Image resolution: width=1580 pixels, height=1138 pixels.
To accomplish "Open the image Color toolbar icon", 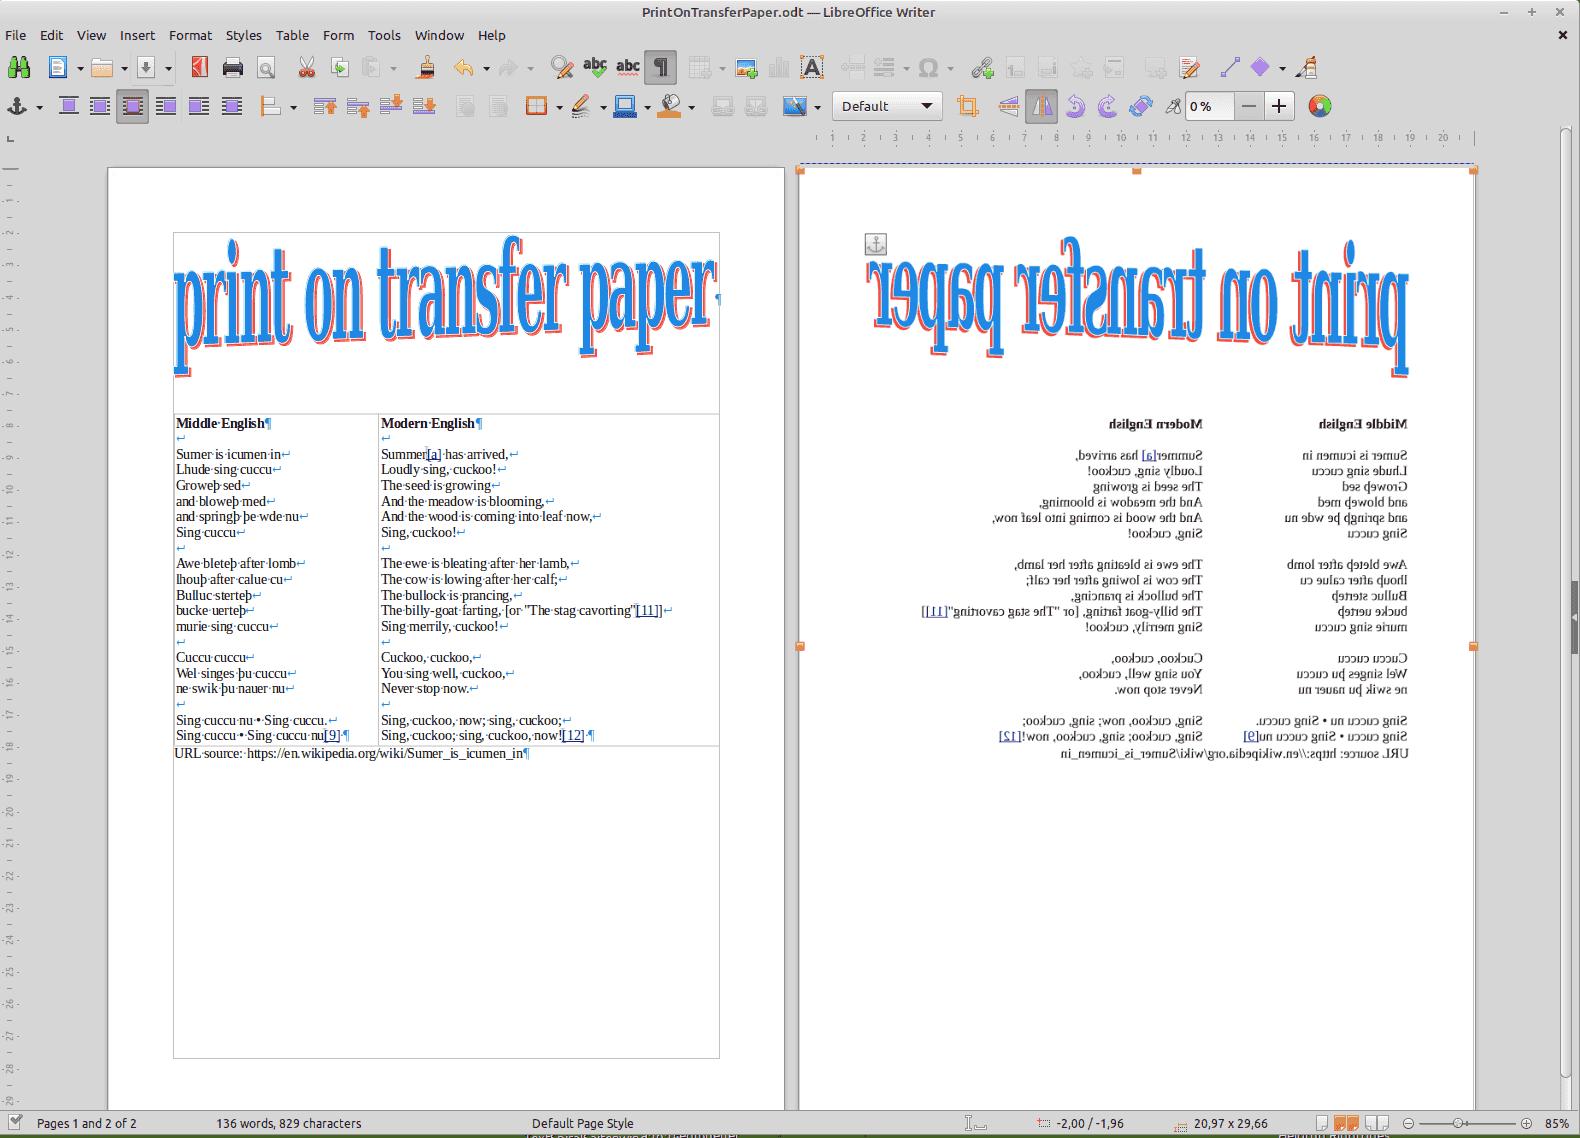I will pyautogui.click(x=1320, y=106).
